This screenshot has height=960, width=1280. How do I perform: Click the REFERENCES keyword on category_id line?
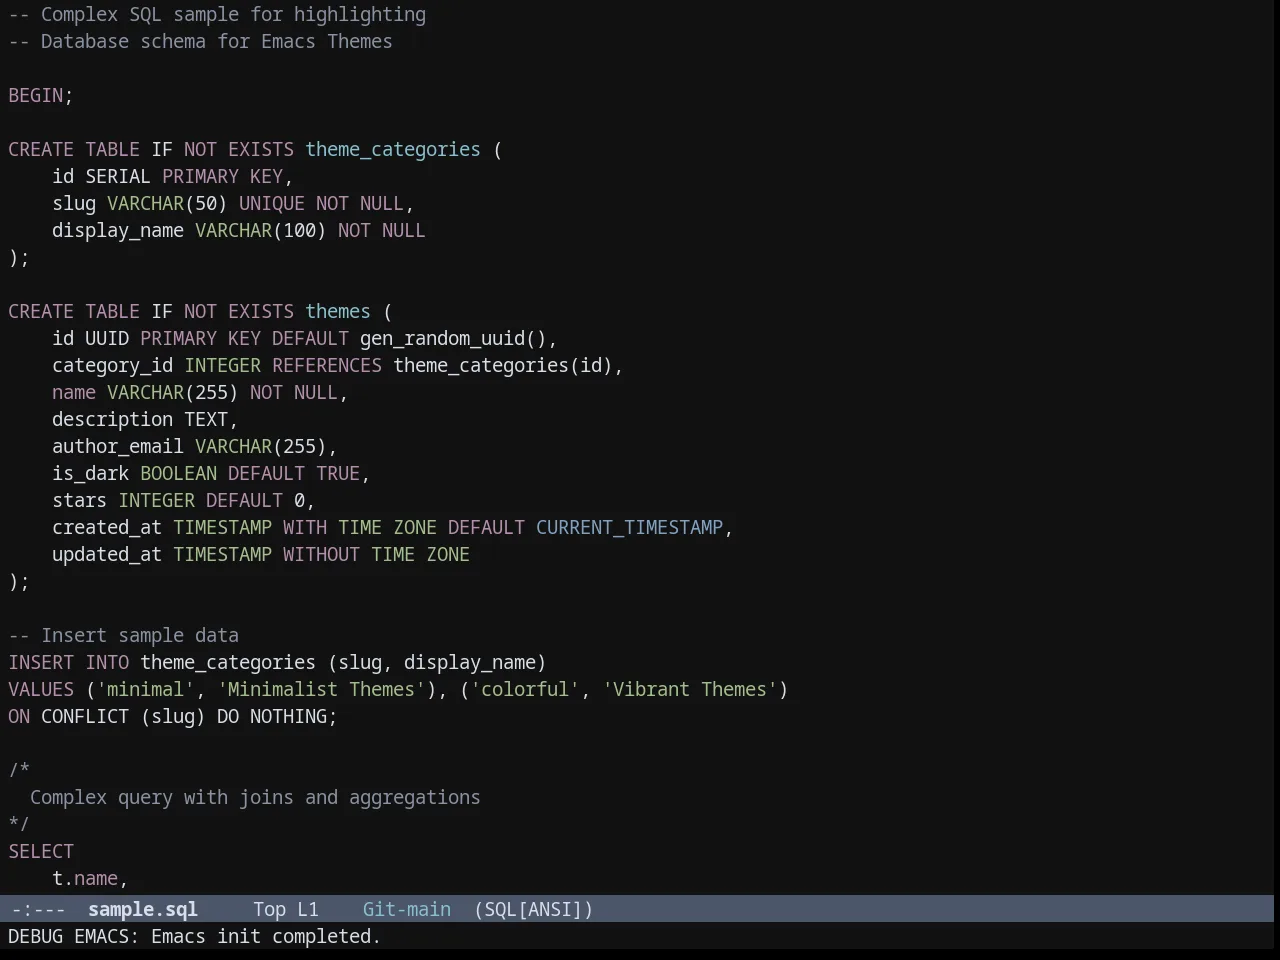pos(327,366)
